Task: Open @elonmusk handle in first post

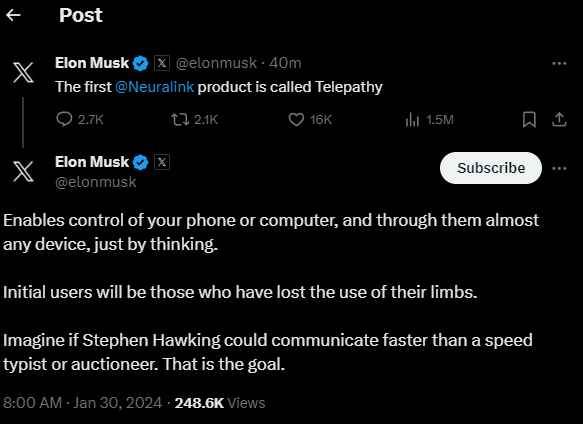Action: [x=216, y=63]
